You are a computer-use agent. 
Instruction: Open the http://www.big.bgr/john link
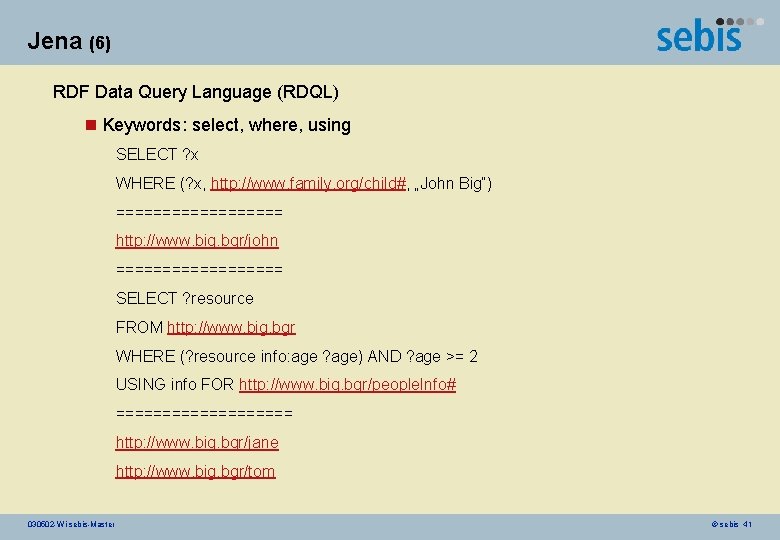pos(197,241)
